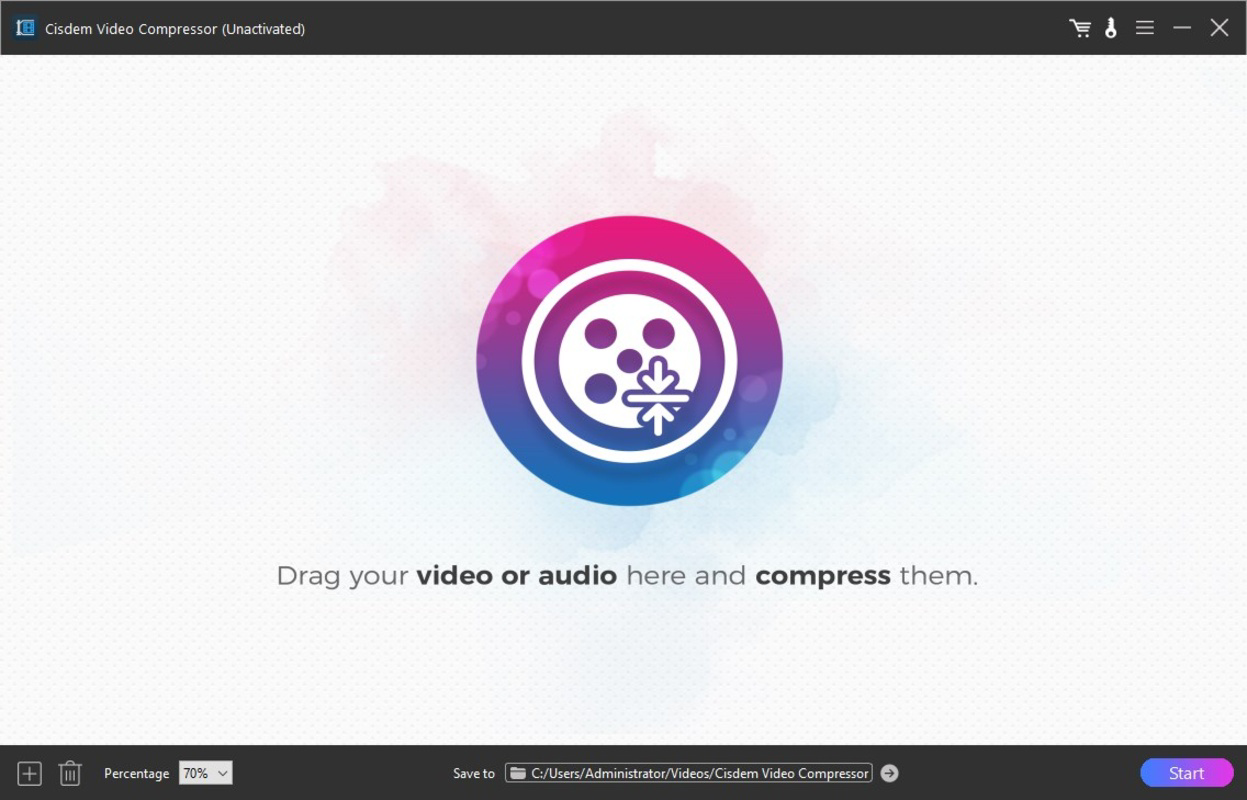Click the add files plus icon
The width and height of the screenshot is (1247, 800).
point(29,772)
